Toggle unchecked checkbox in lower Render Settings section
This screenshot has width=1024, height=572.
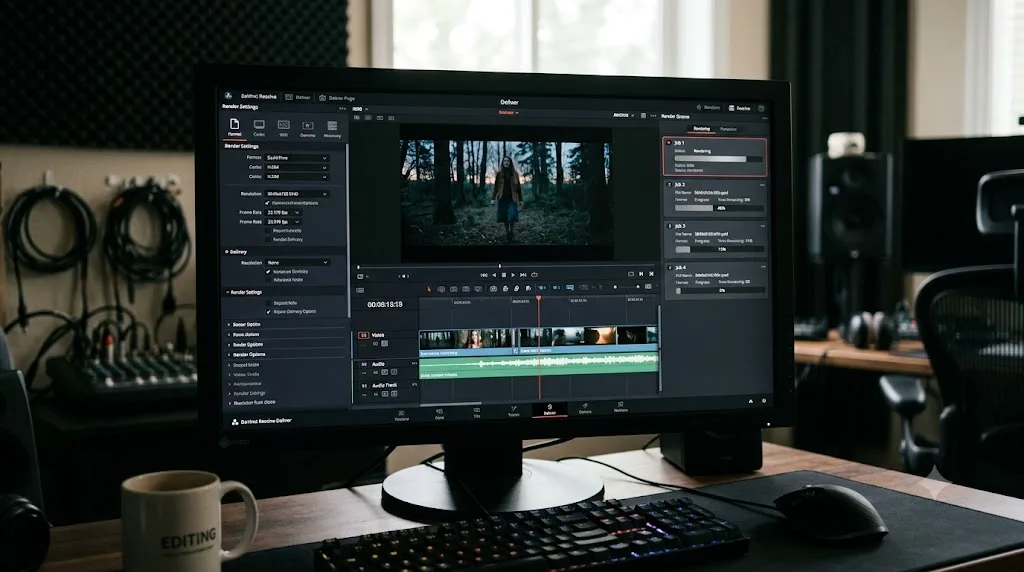(x=268, y=303)
